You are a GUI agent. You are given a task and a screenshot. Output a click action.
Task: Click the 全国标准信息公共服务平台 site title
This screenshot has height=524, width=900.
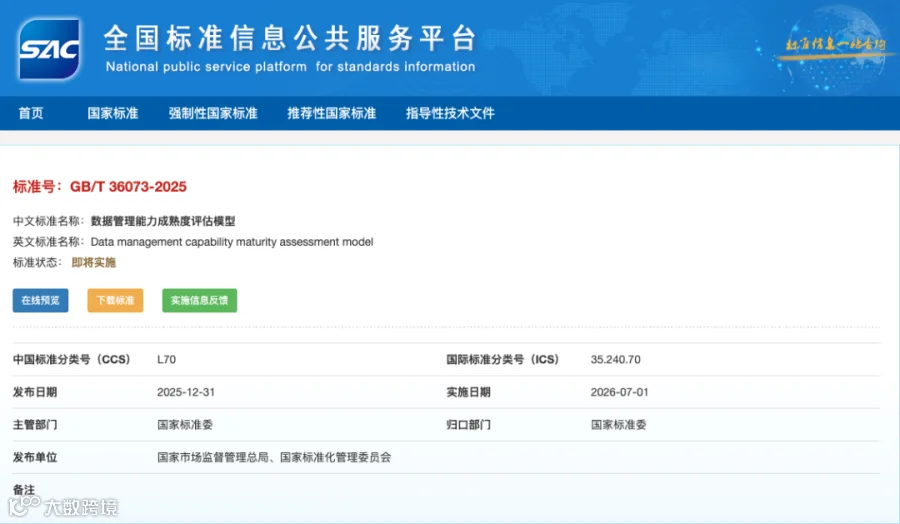[290, 39]
